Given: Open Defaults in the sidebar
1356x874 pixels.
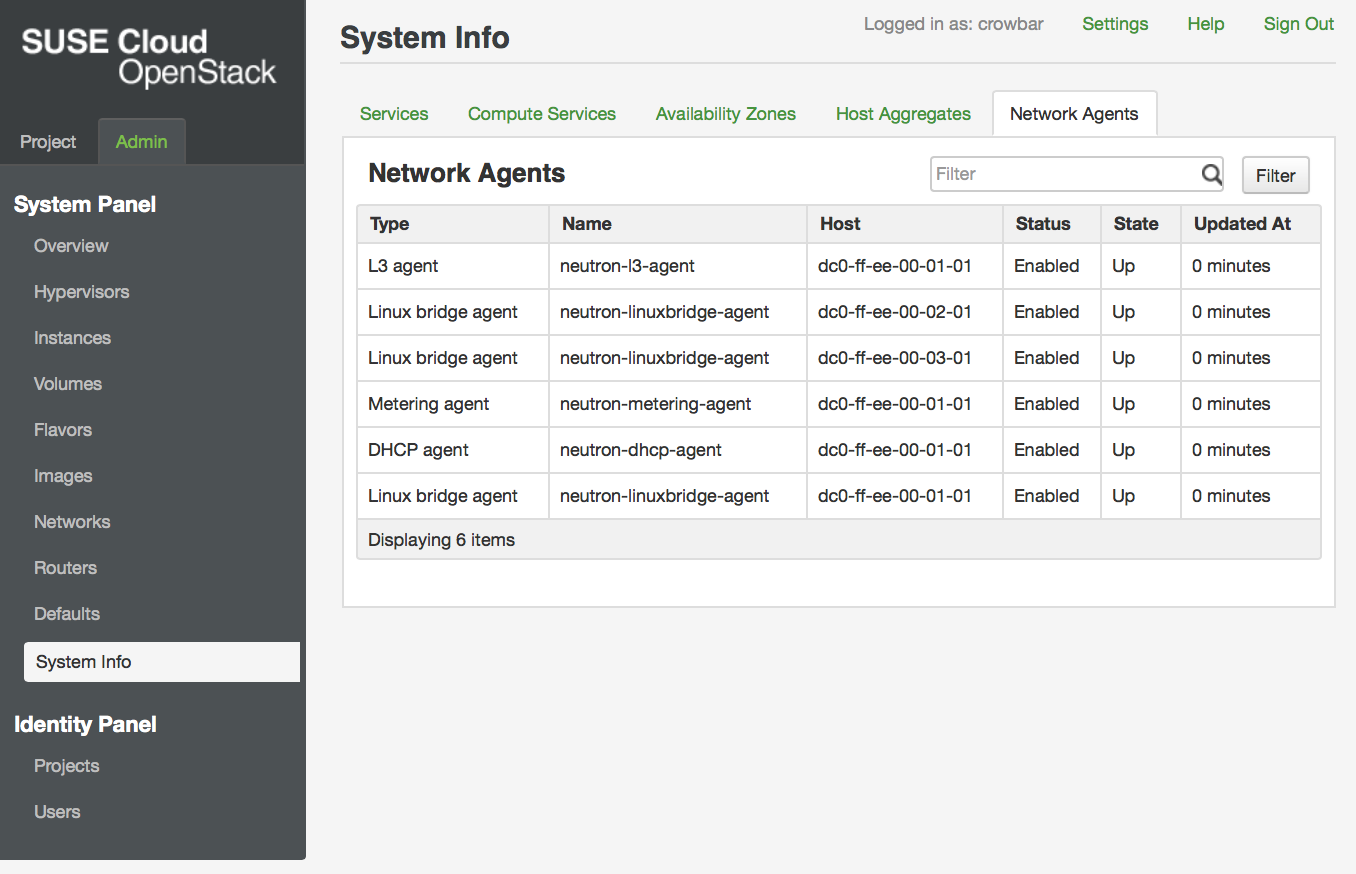Looking at the screenshot, I should tap(67, 614).
